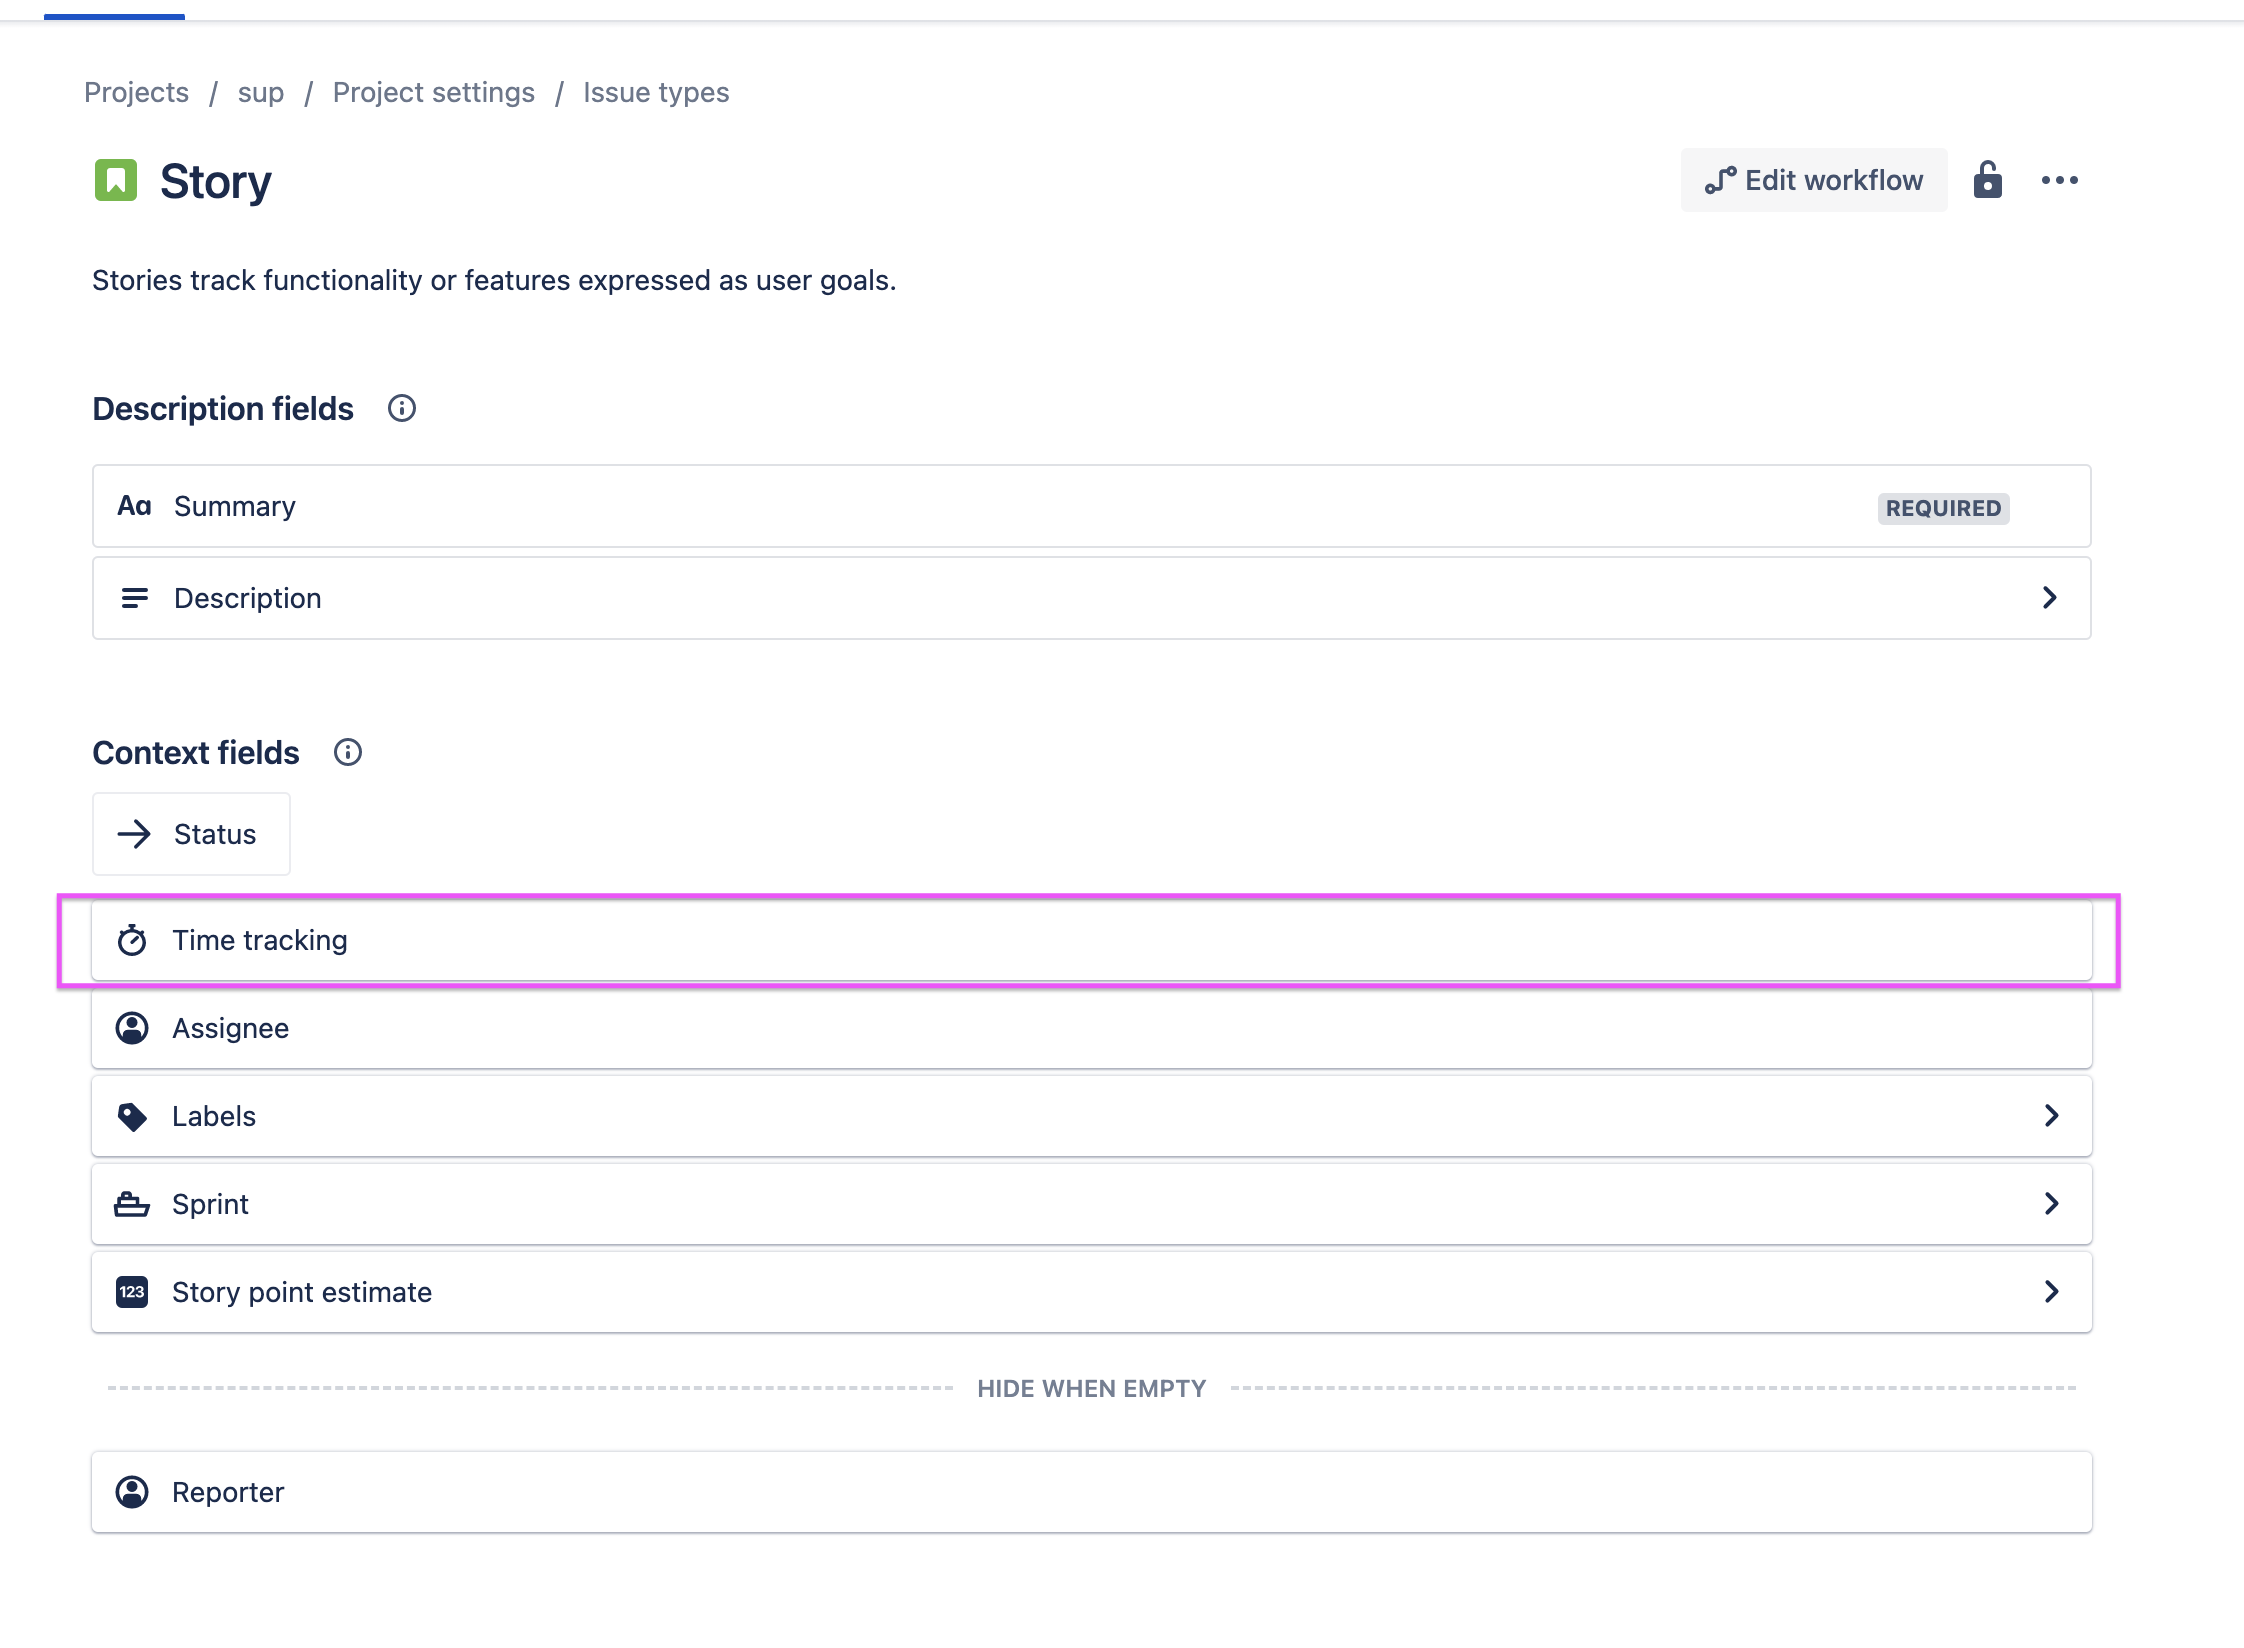The height and width of the screenshot is (1648, 2244).
Task: Click the lock icon near Edit workflow
Action: tap(1988, 180)
